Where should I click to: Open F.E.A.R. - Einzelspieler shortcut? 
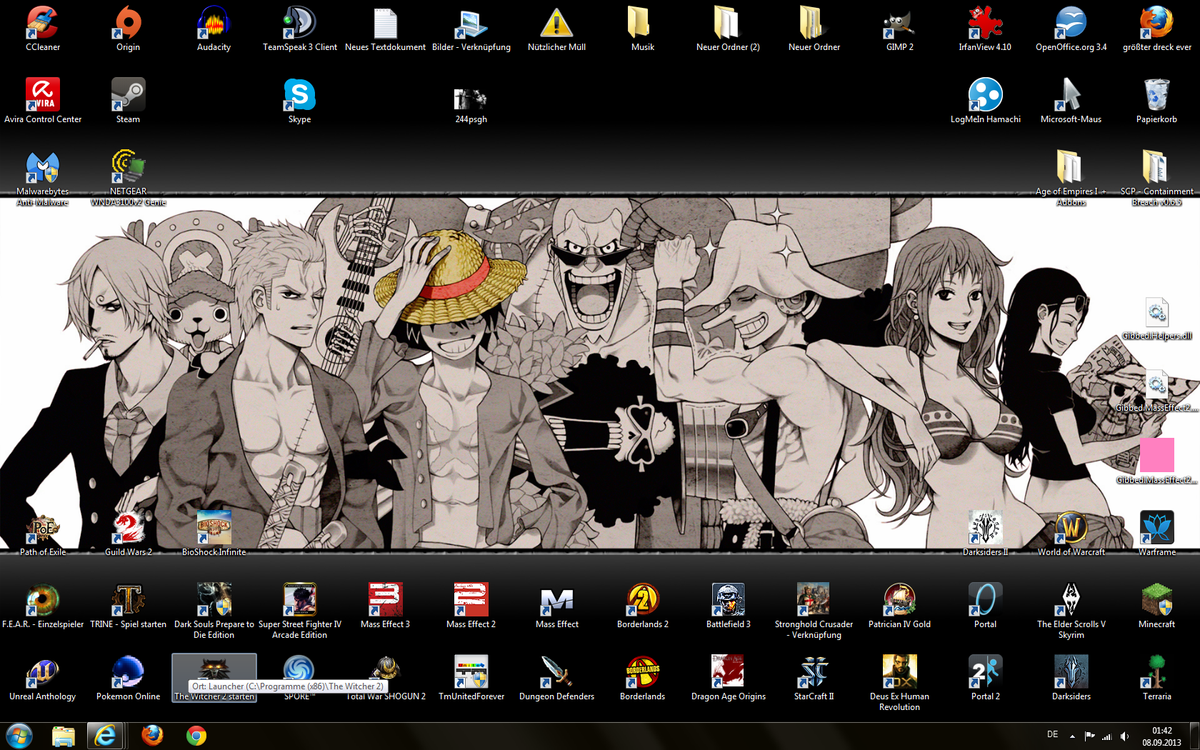(42, 599)
